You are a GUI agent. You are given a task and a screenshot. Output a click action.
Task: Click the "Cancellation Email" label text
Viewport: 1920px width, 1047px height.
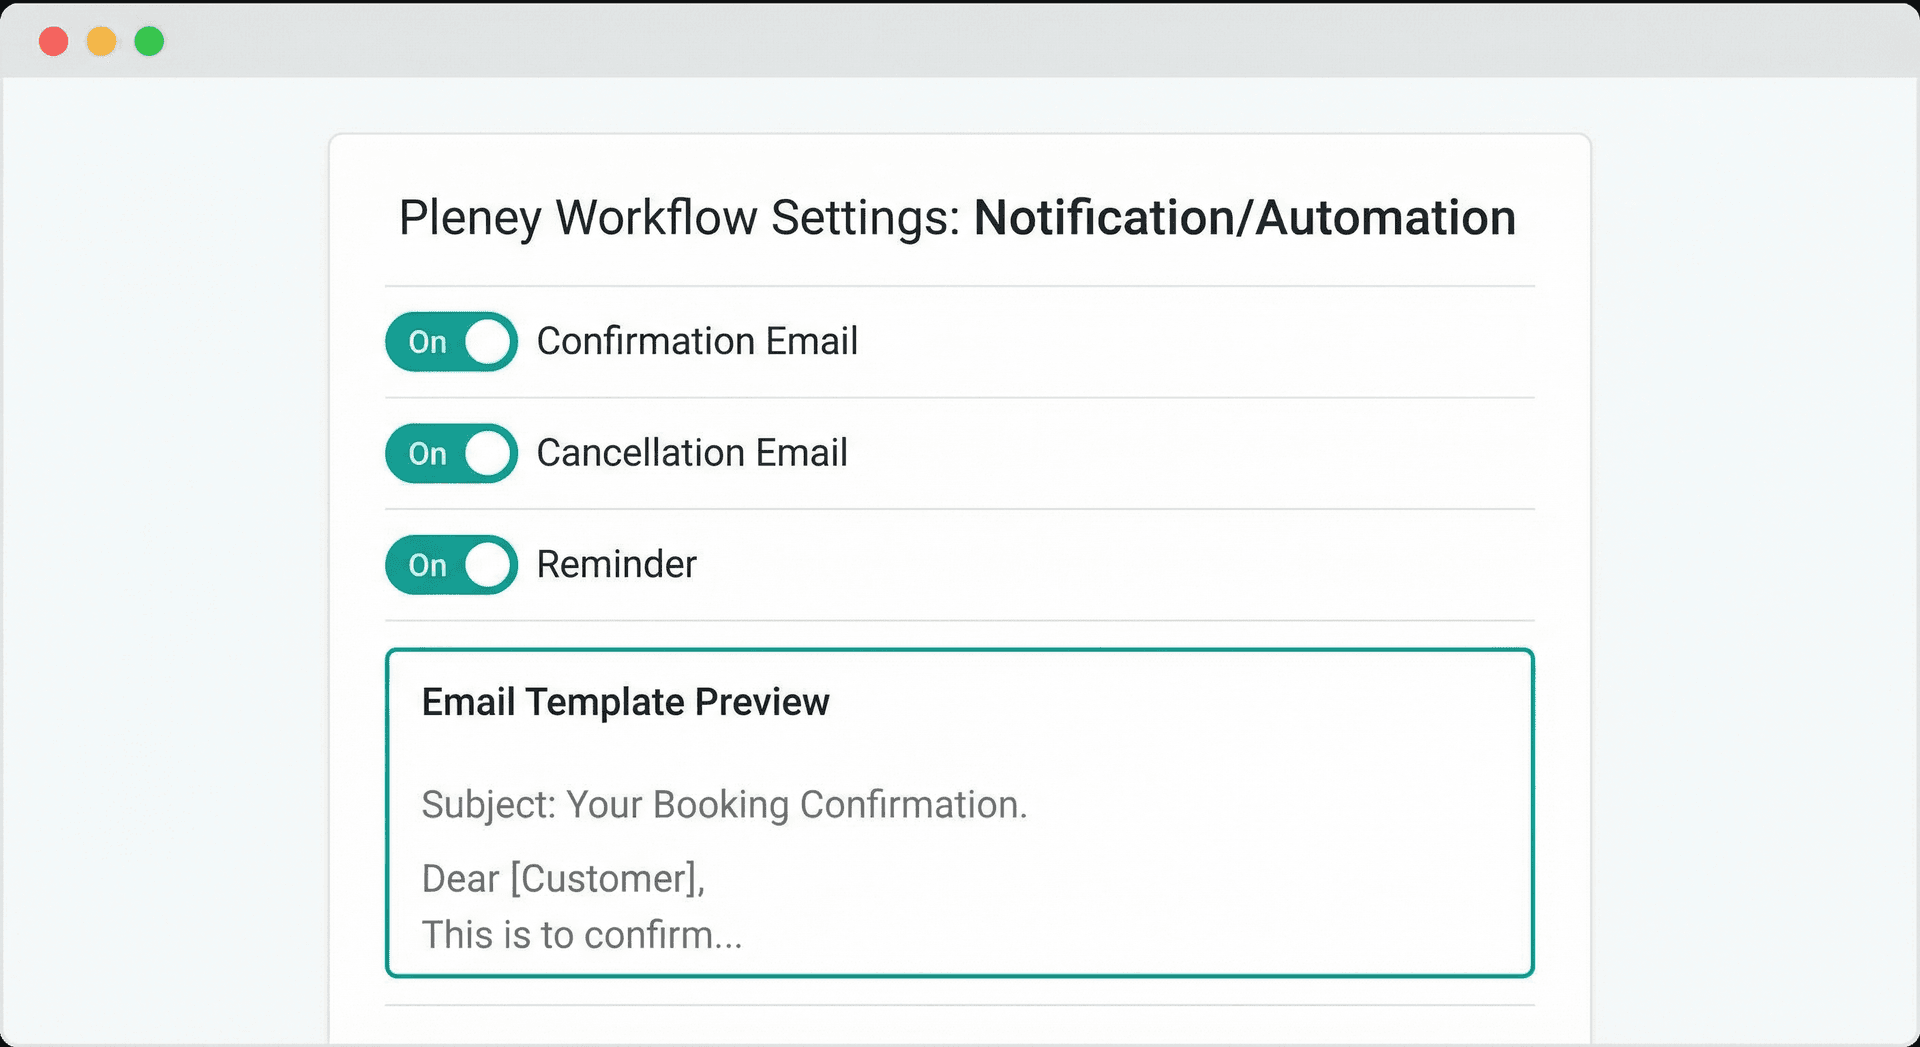(692, 453)
